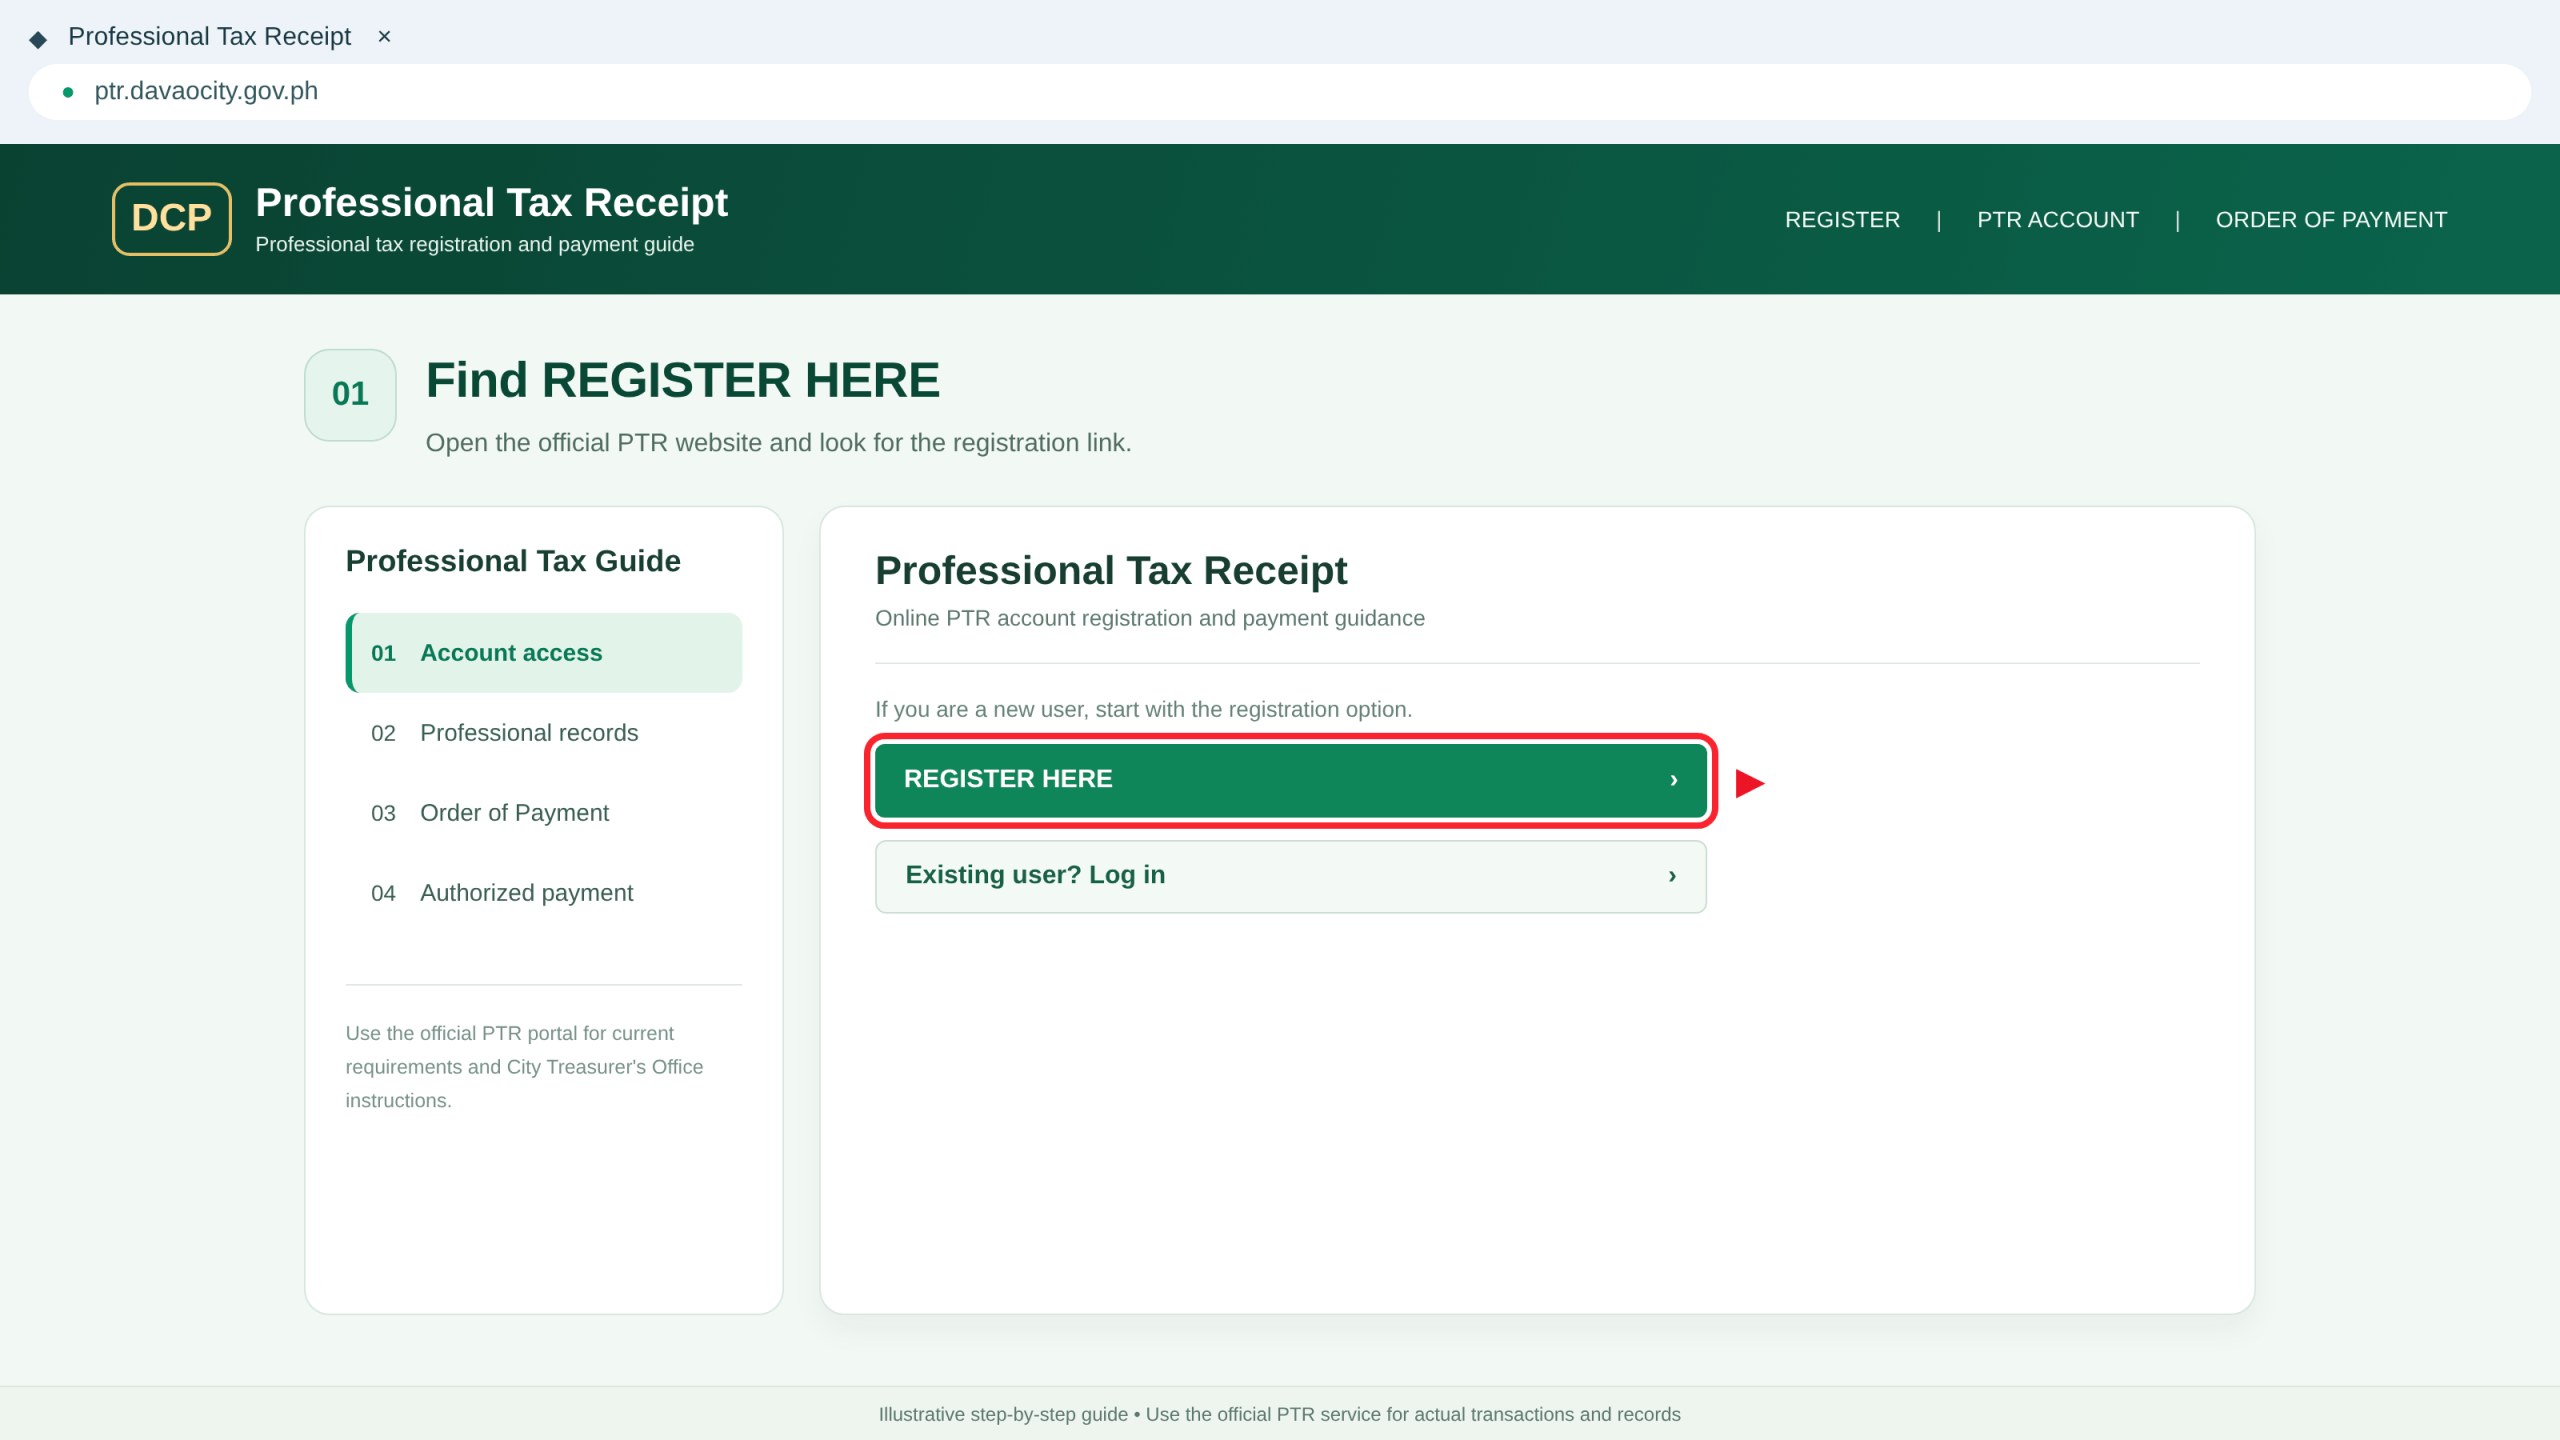This screenshot has height=1440, width=2560.
Task: Select 01 Account access in guide
Action: [543, 653]
